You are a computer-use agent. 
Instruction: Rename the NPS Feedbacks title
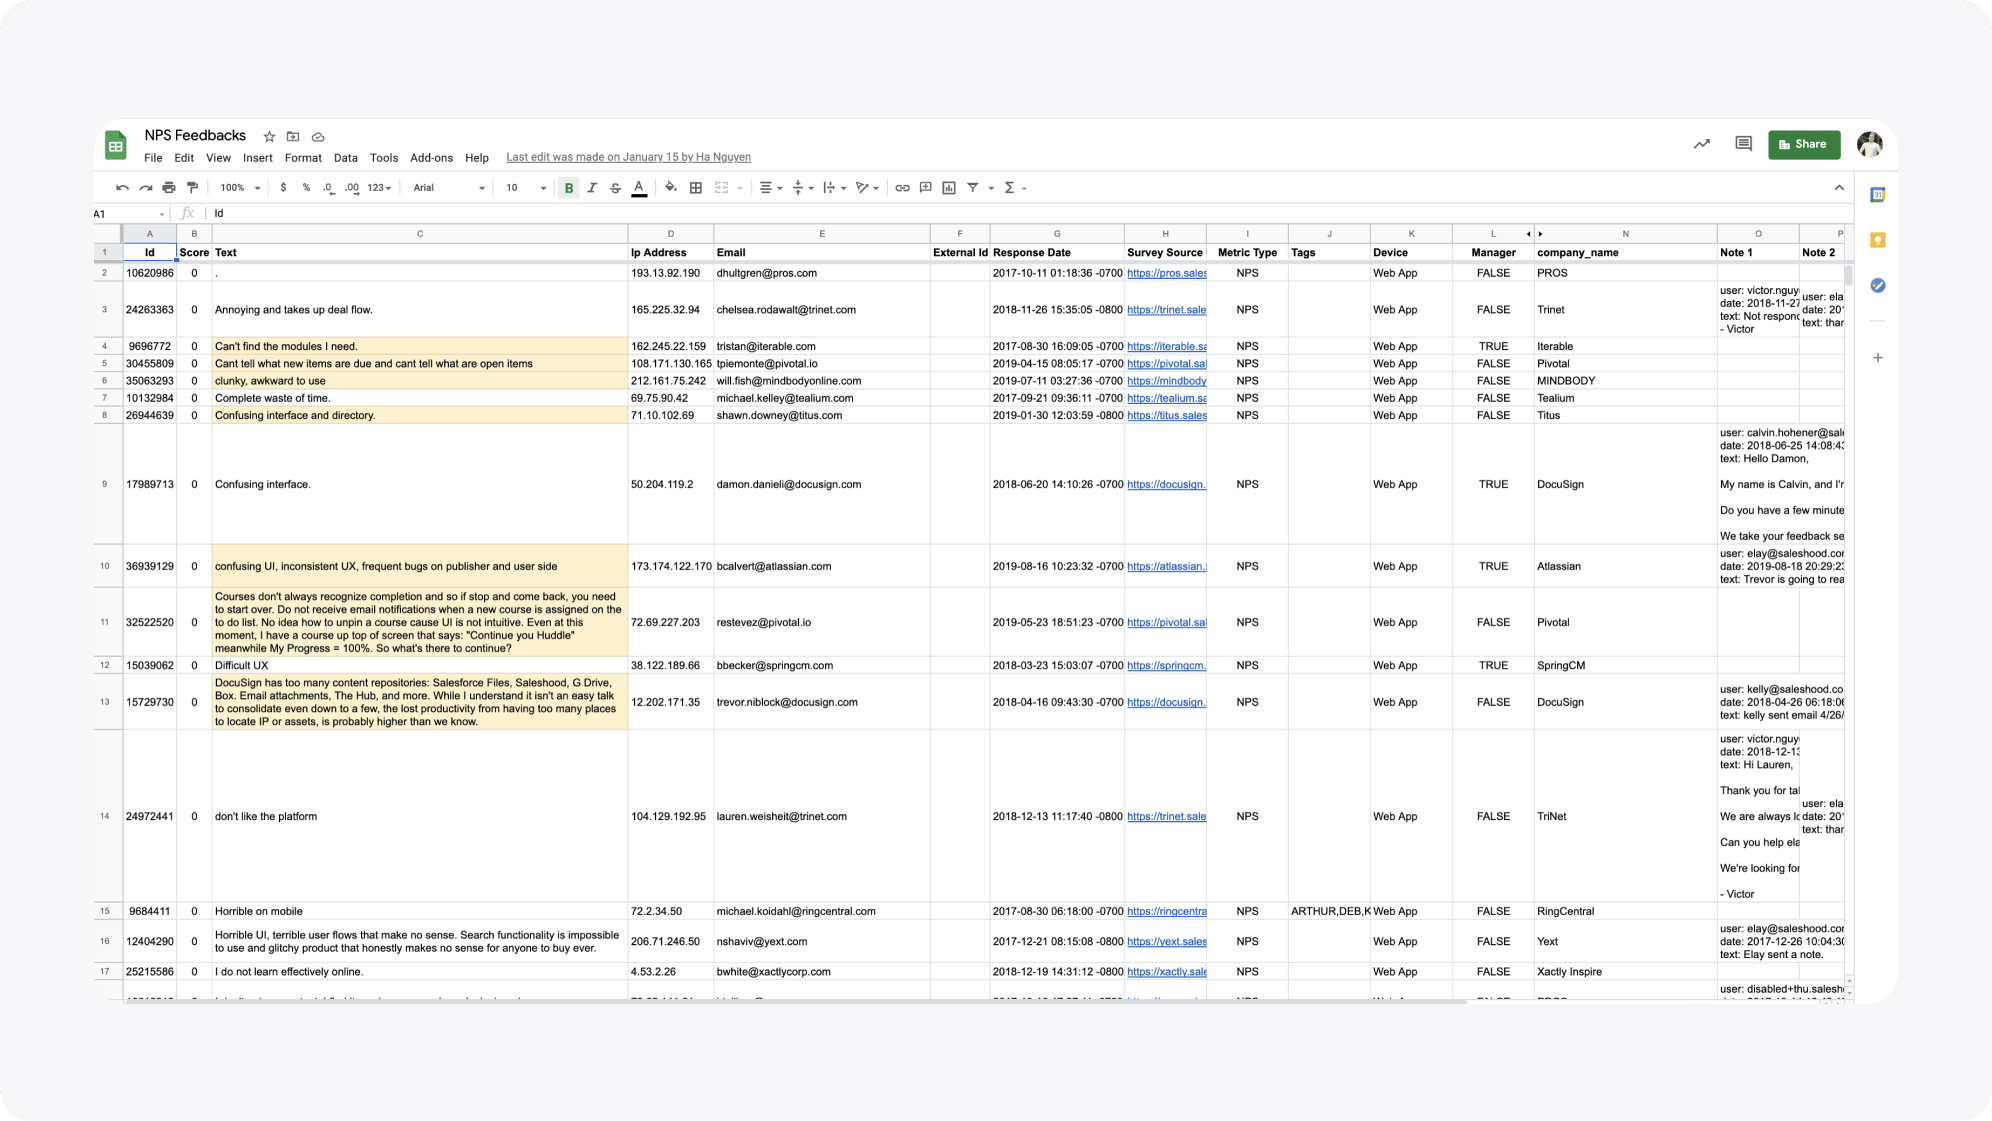195,136
